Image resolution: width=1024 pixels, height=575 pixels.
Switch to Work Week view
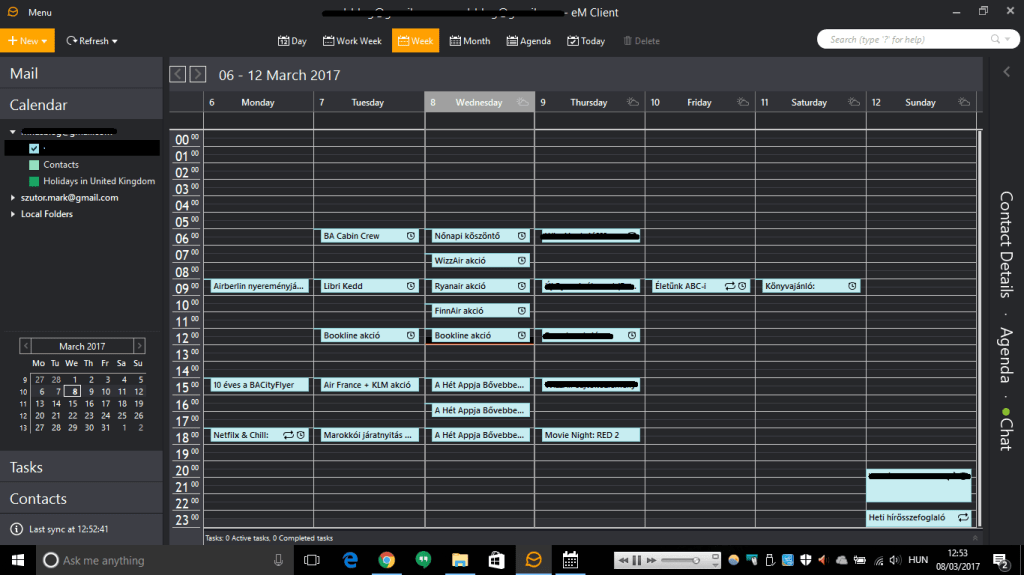pos(352,41)
